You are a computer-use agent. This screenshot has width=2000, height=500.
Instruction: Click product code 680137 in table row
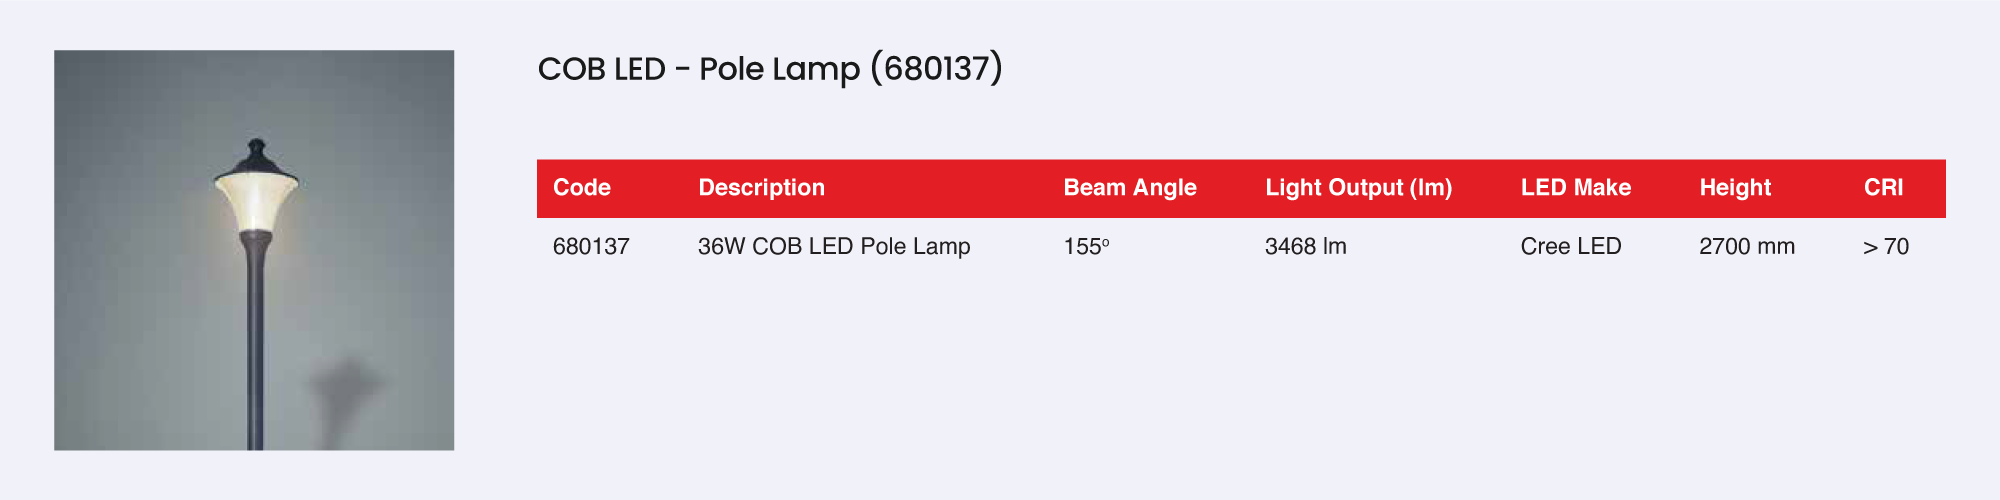click(x=591, y=247)
